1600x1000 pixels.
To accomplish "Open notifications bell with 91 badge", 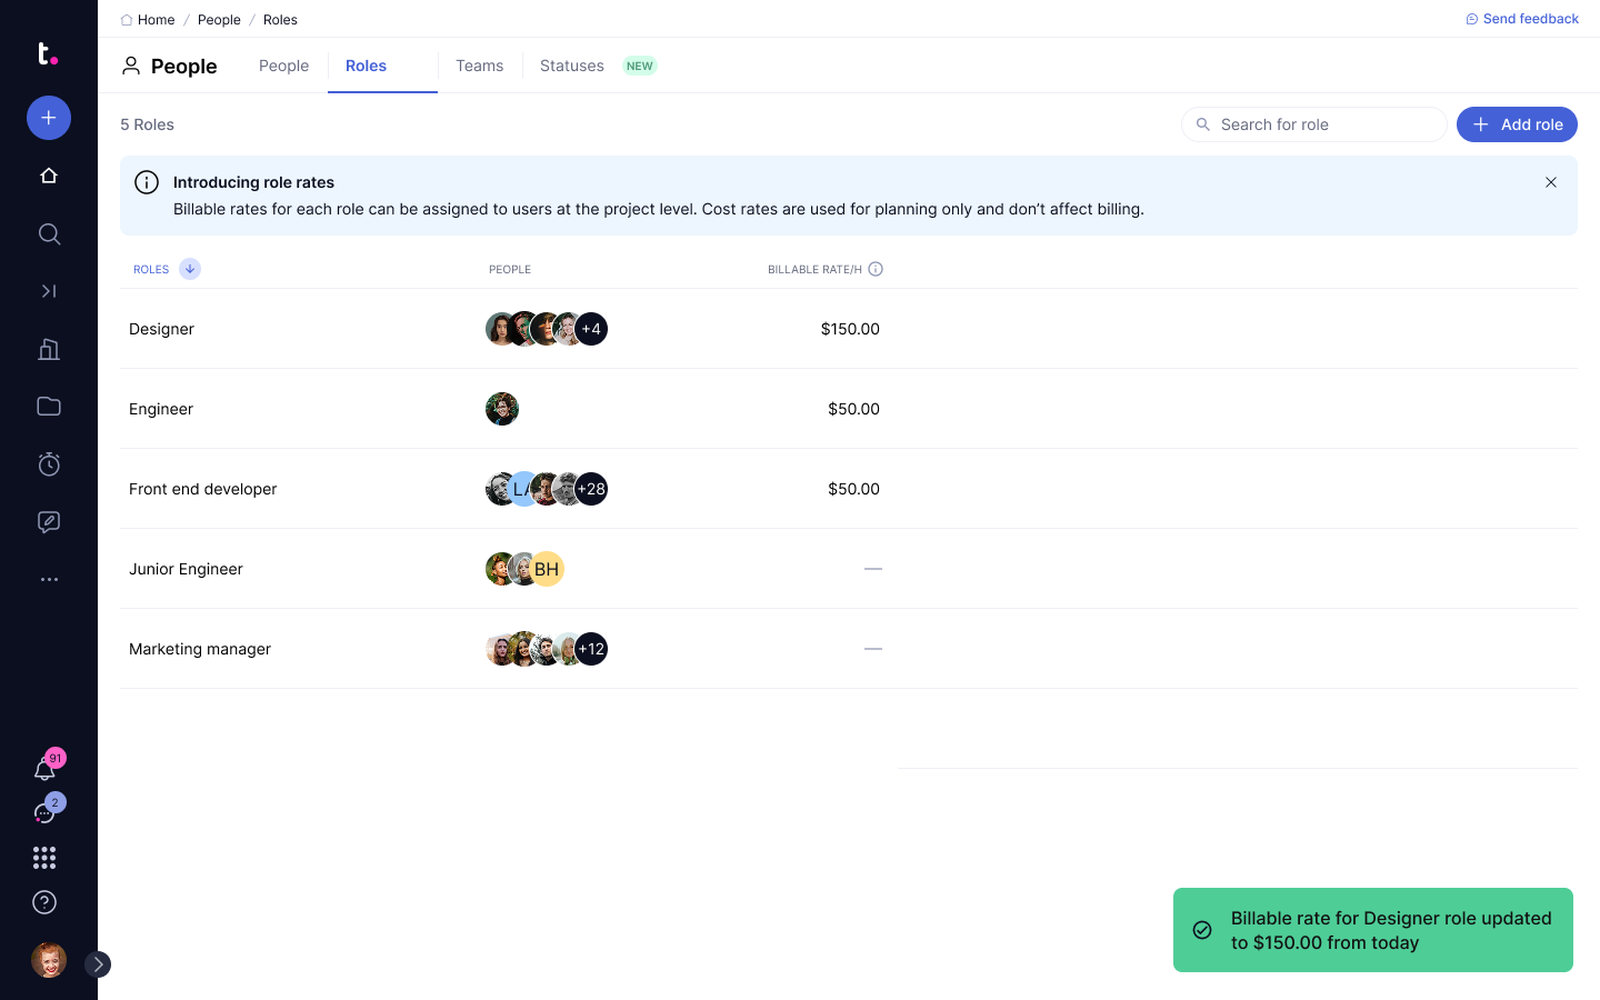I will click(45, 769).
